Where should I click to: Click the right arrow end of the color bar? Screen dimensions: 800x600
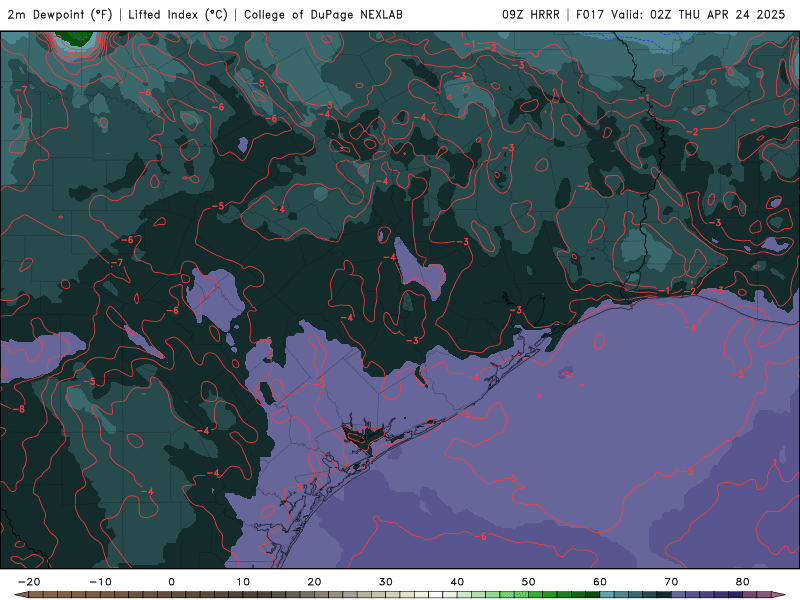779,595
